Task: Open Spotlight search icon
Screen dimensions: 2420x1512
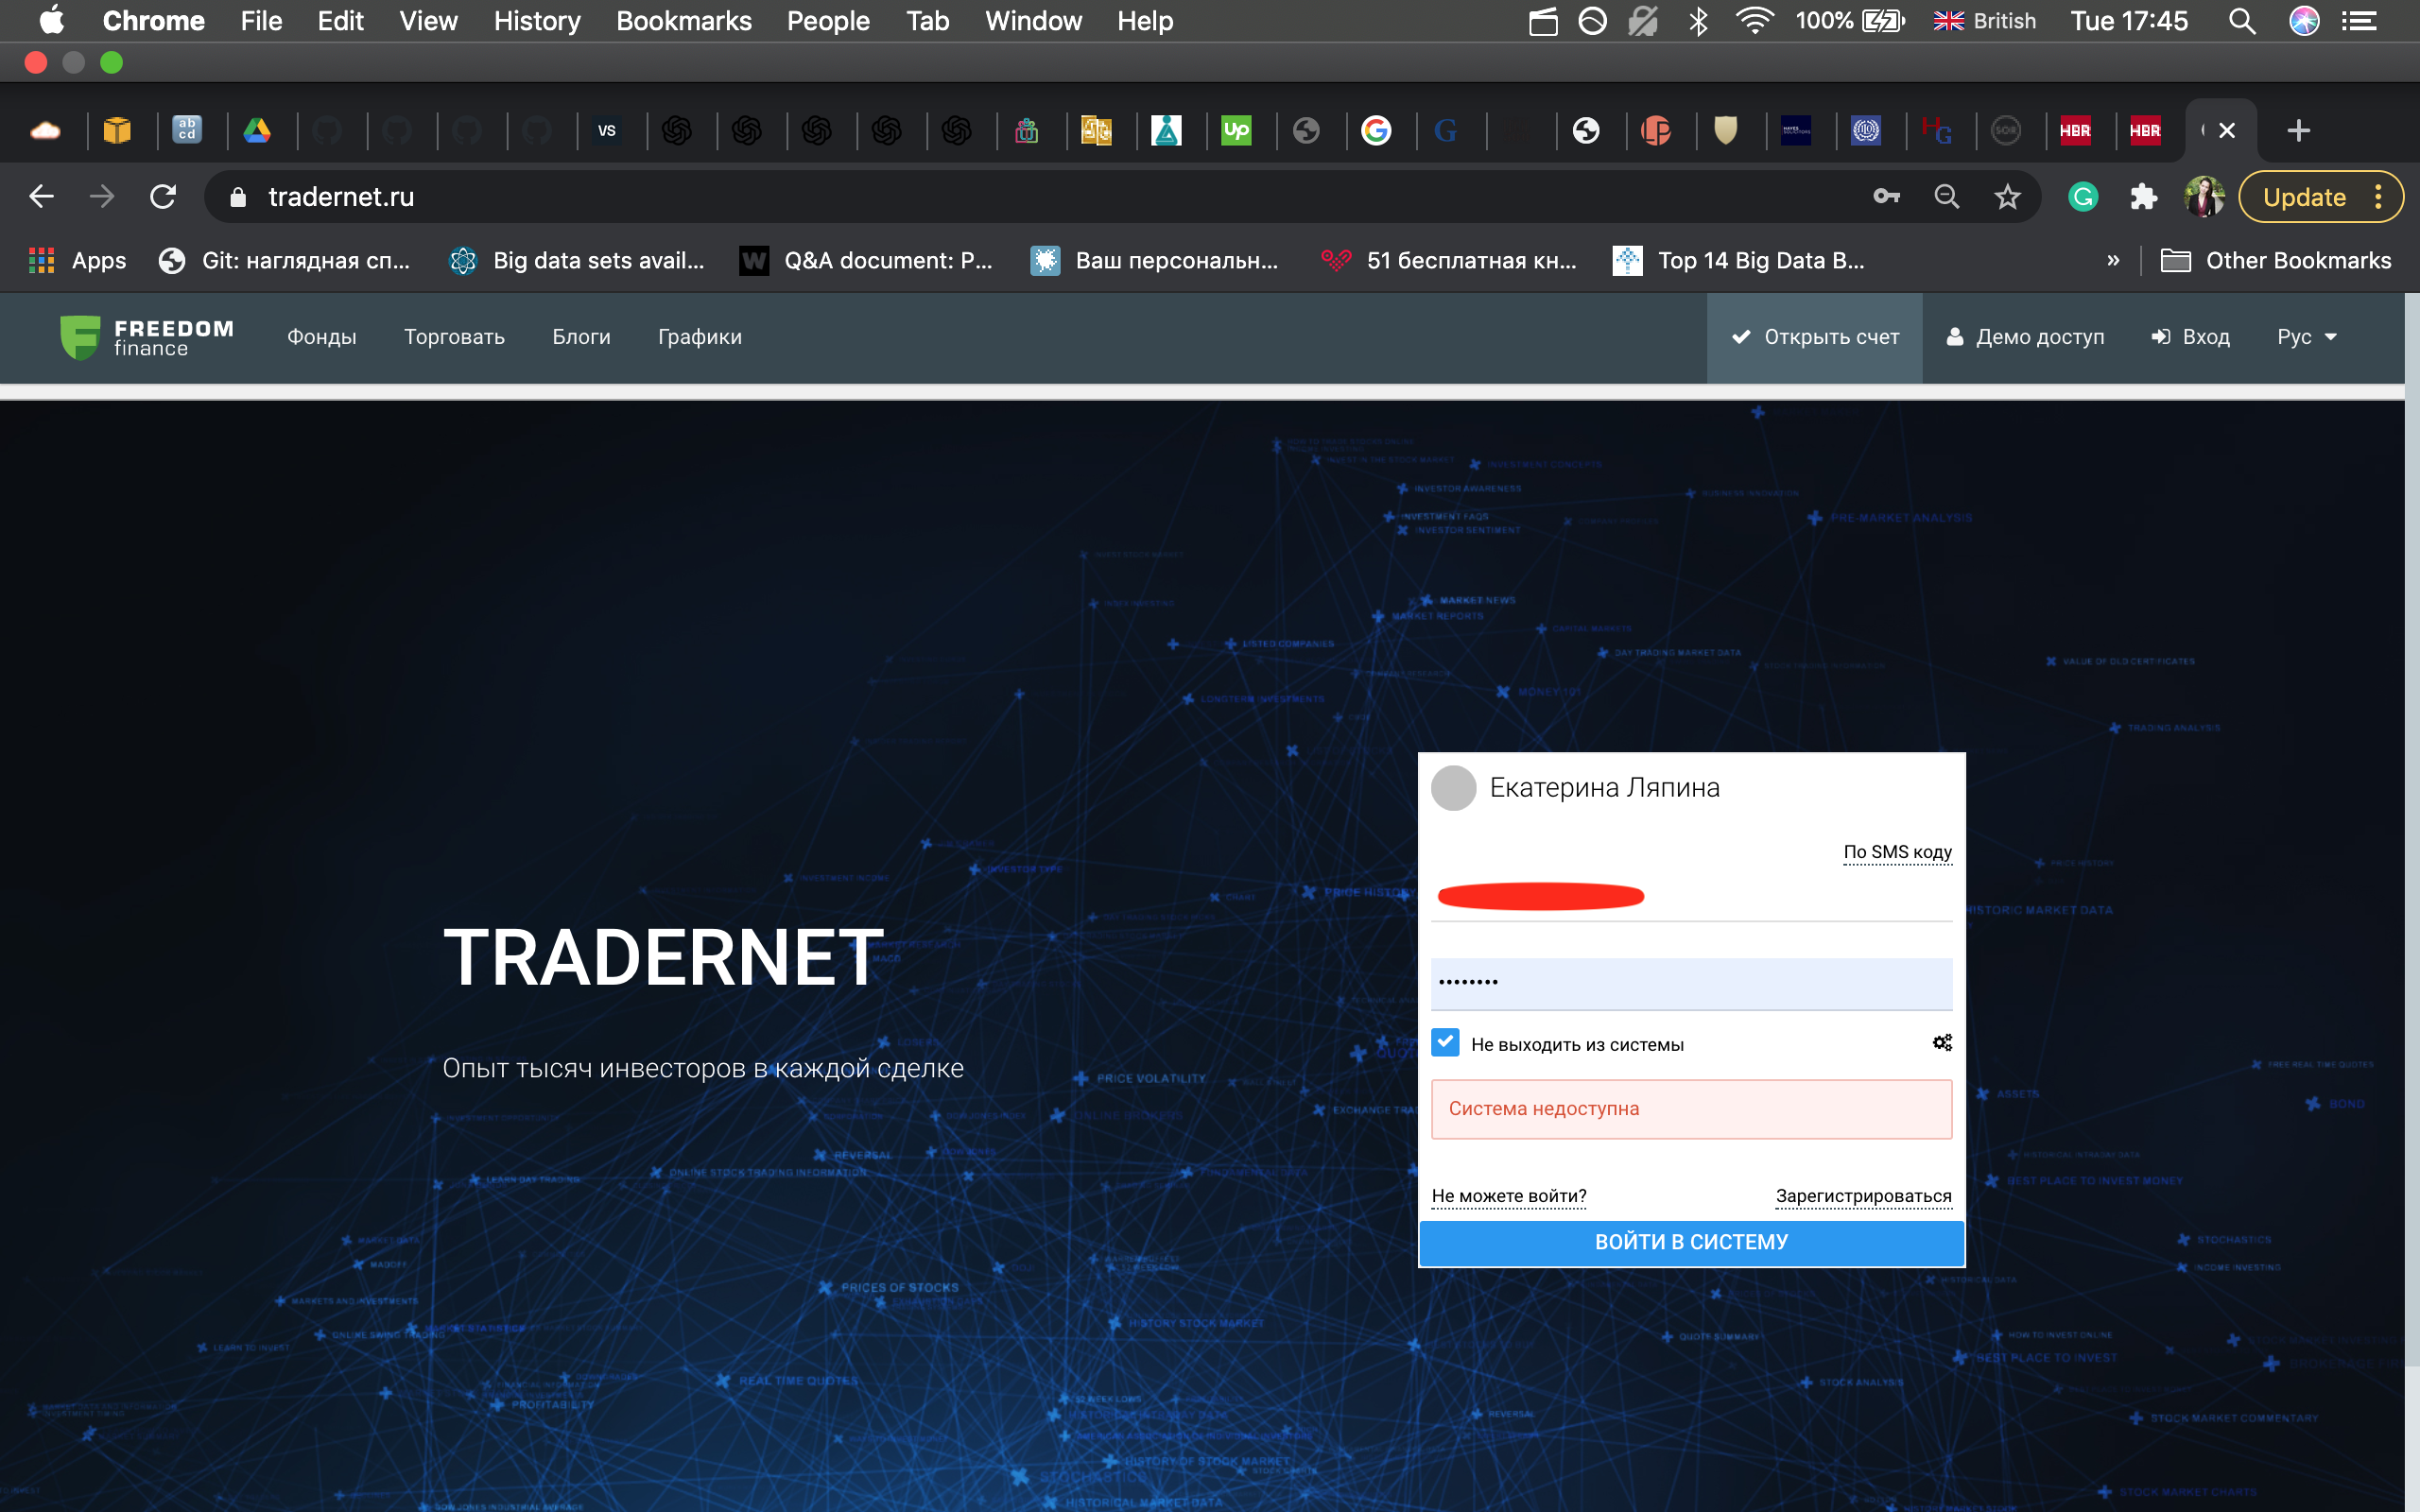Action: [2242, 21]
